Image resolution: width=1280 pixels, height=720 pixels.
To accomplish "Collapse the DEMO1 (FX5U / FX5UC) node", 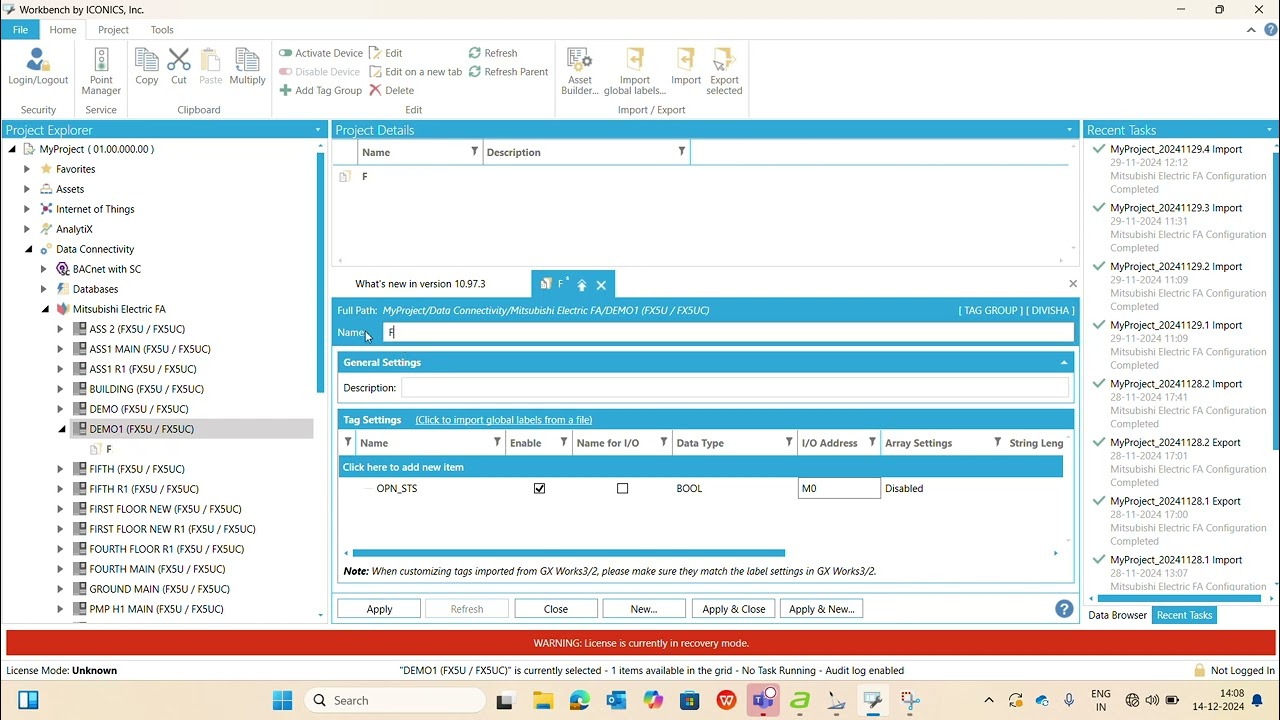I will click(61, 429).
